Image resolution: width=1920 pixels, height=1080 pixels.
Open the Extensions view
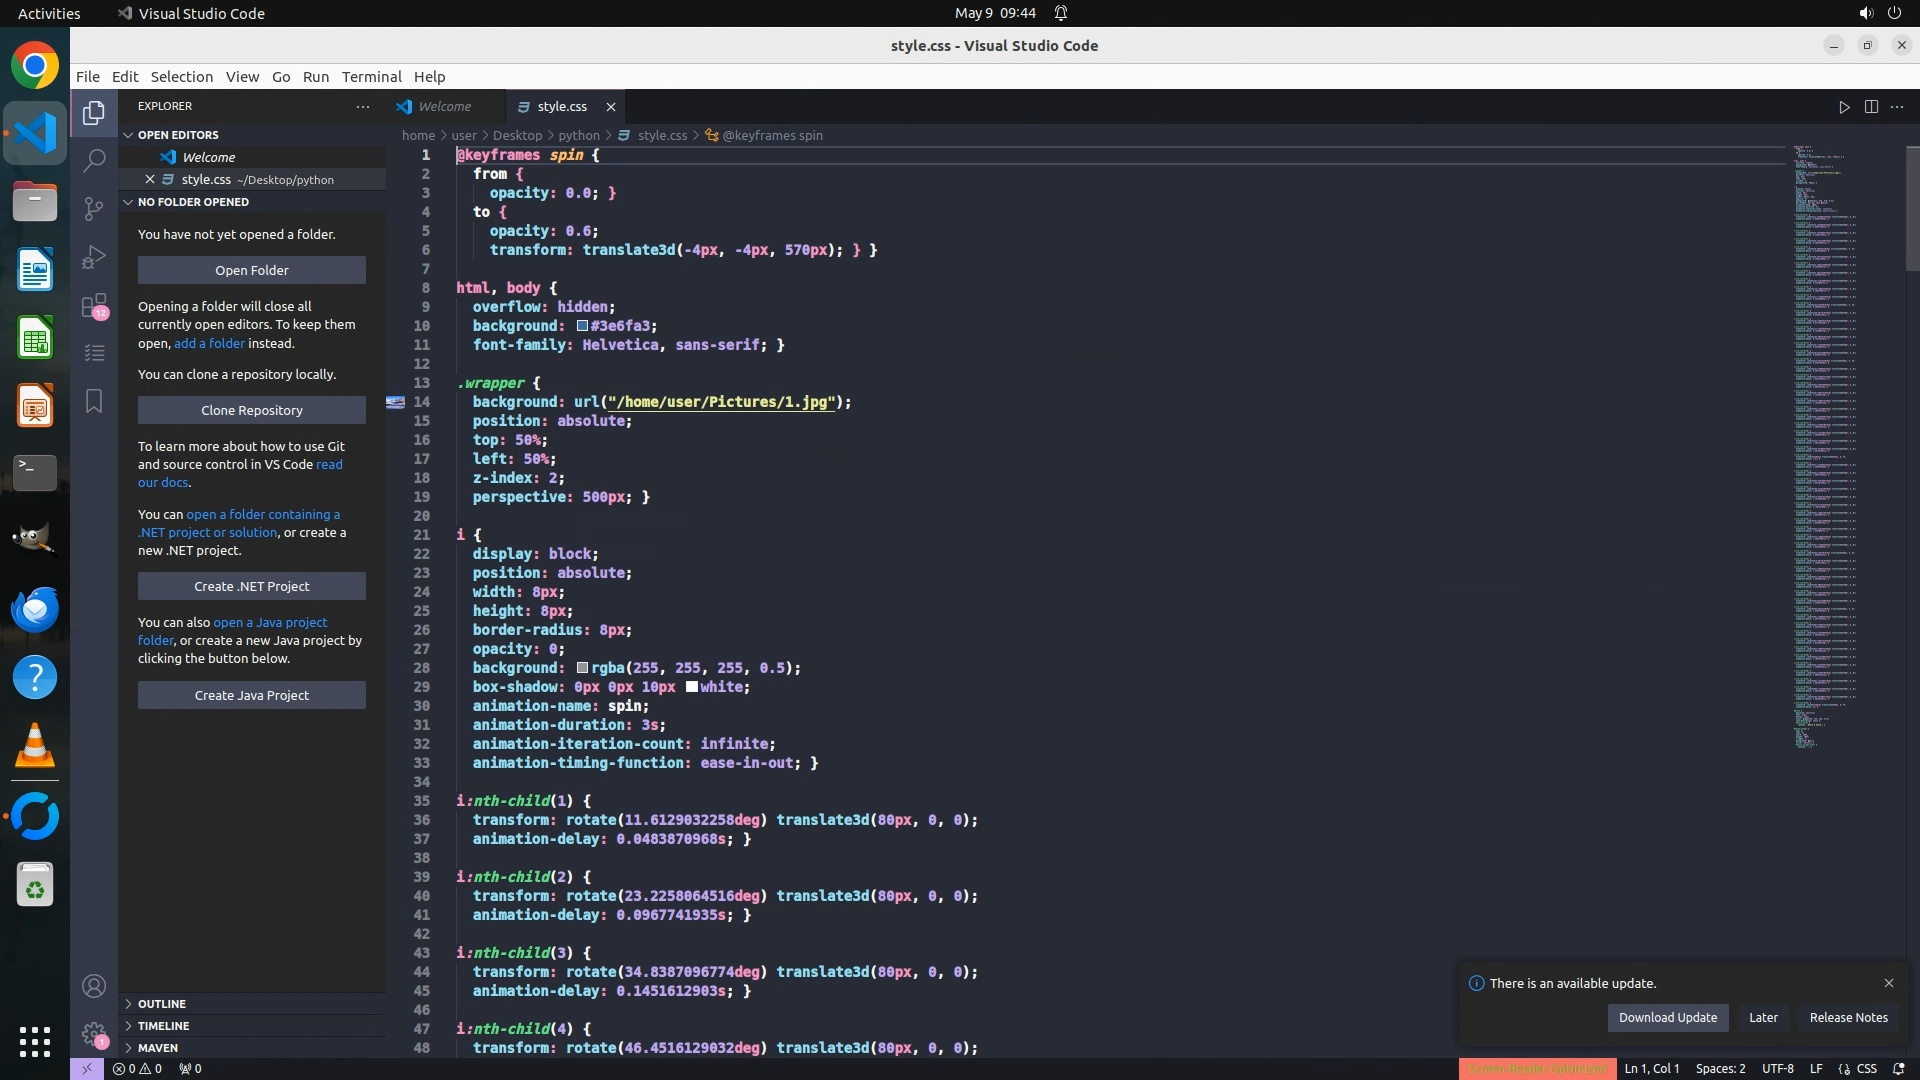[x=94, y=305]
